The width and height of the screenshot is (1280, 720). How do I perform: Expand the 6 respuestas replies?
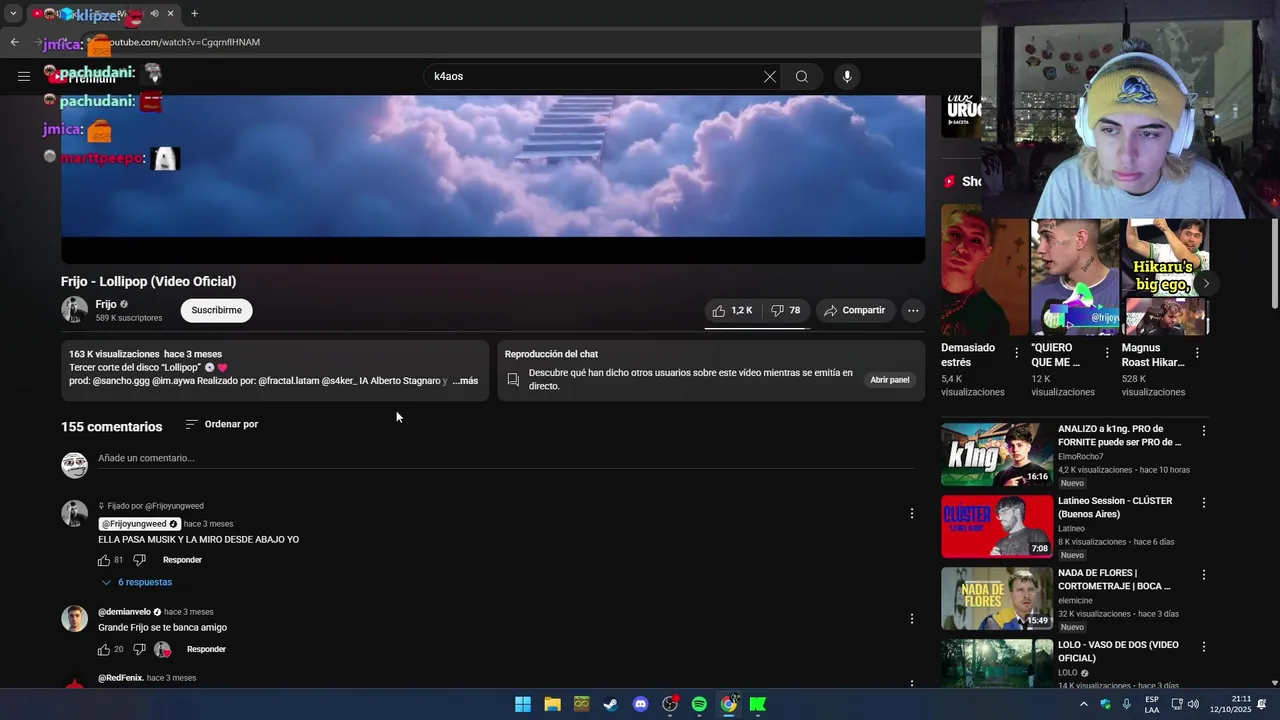(137, 582)
